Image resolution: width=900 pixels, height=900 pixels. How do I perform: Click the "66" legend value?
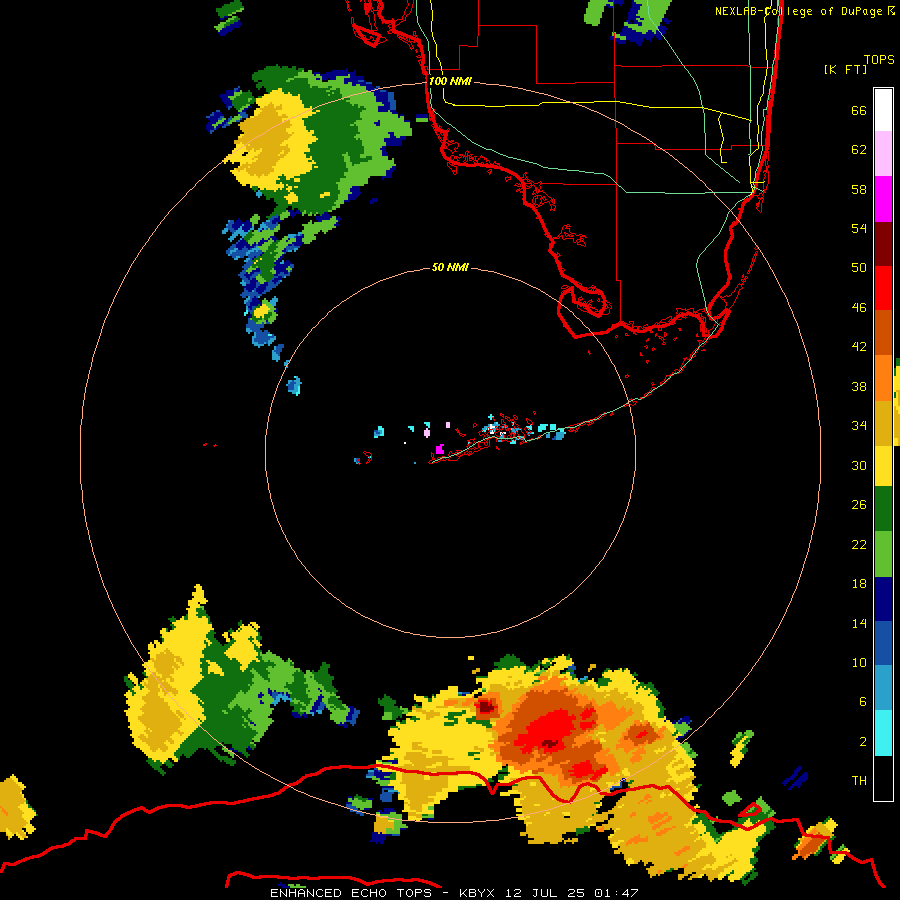[859, 110]
